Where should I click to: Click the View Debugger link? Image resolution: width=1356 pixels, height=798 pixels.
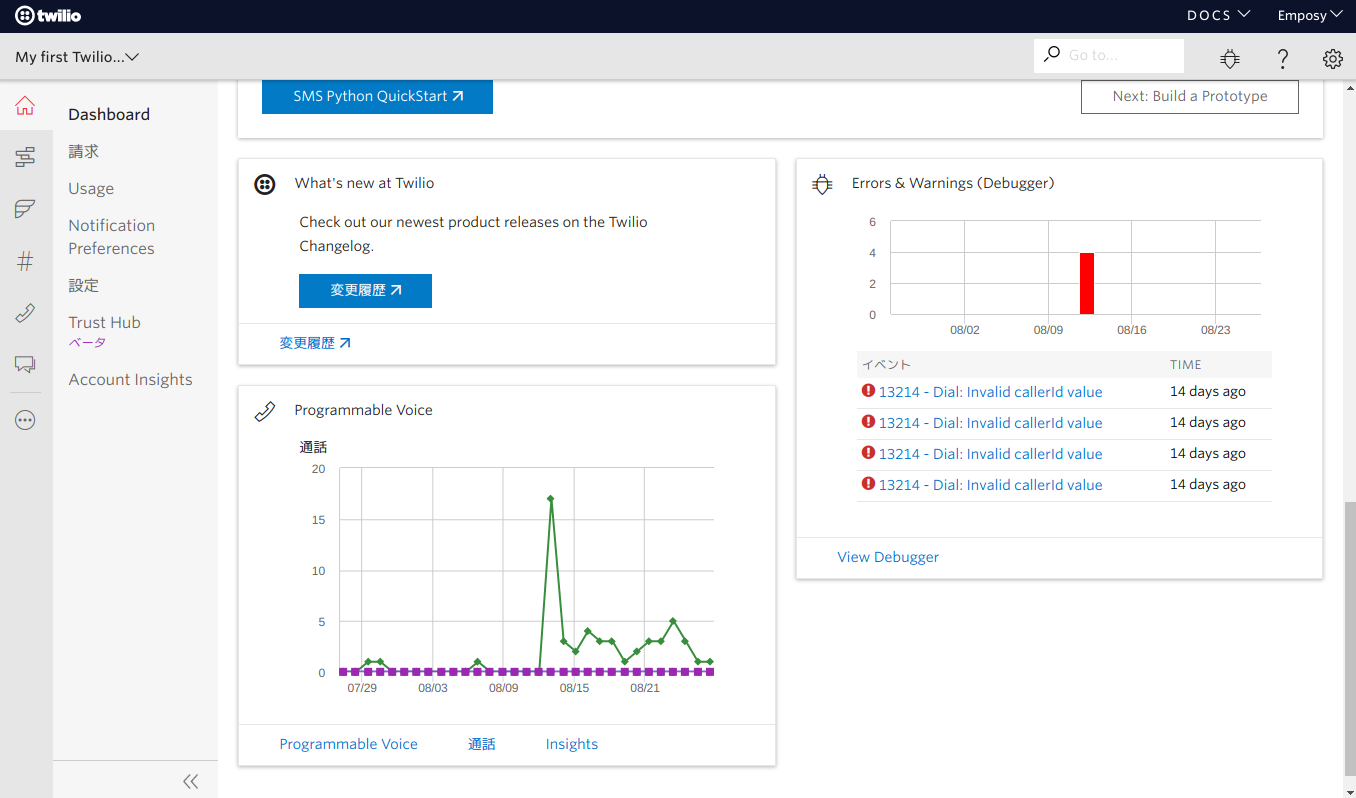(888, 557)
